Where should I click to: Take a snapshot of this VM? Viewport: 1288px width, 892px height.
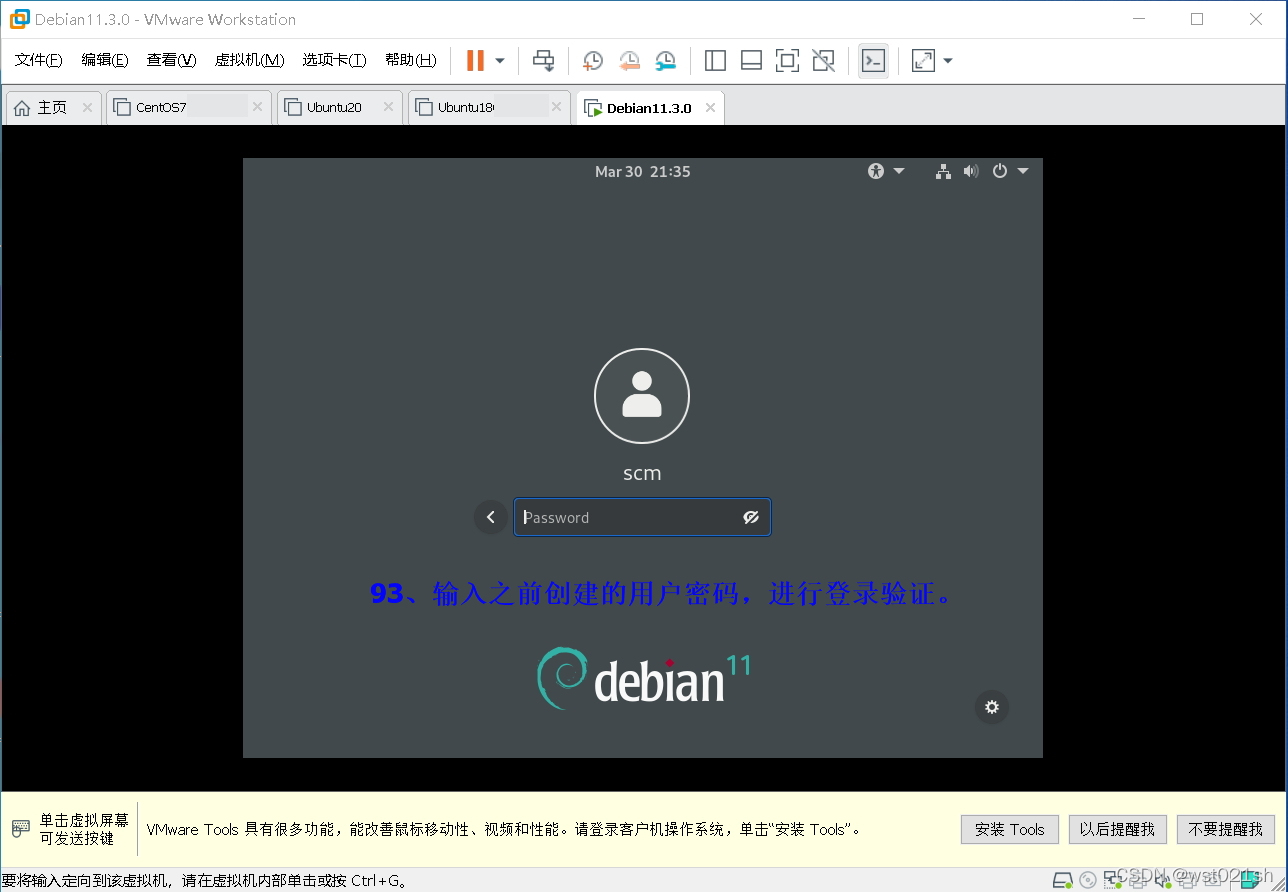(x=593, y=61)
